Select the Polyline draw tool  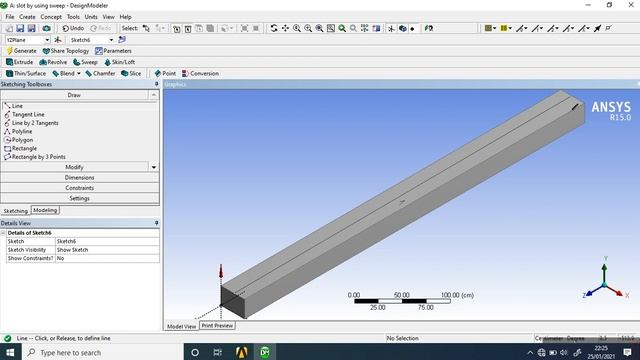18,131
